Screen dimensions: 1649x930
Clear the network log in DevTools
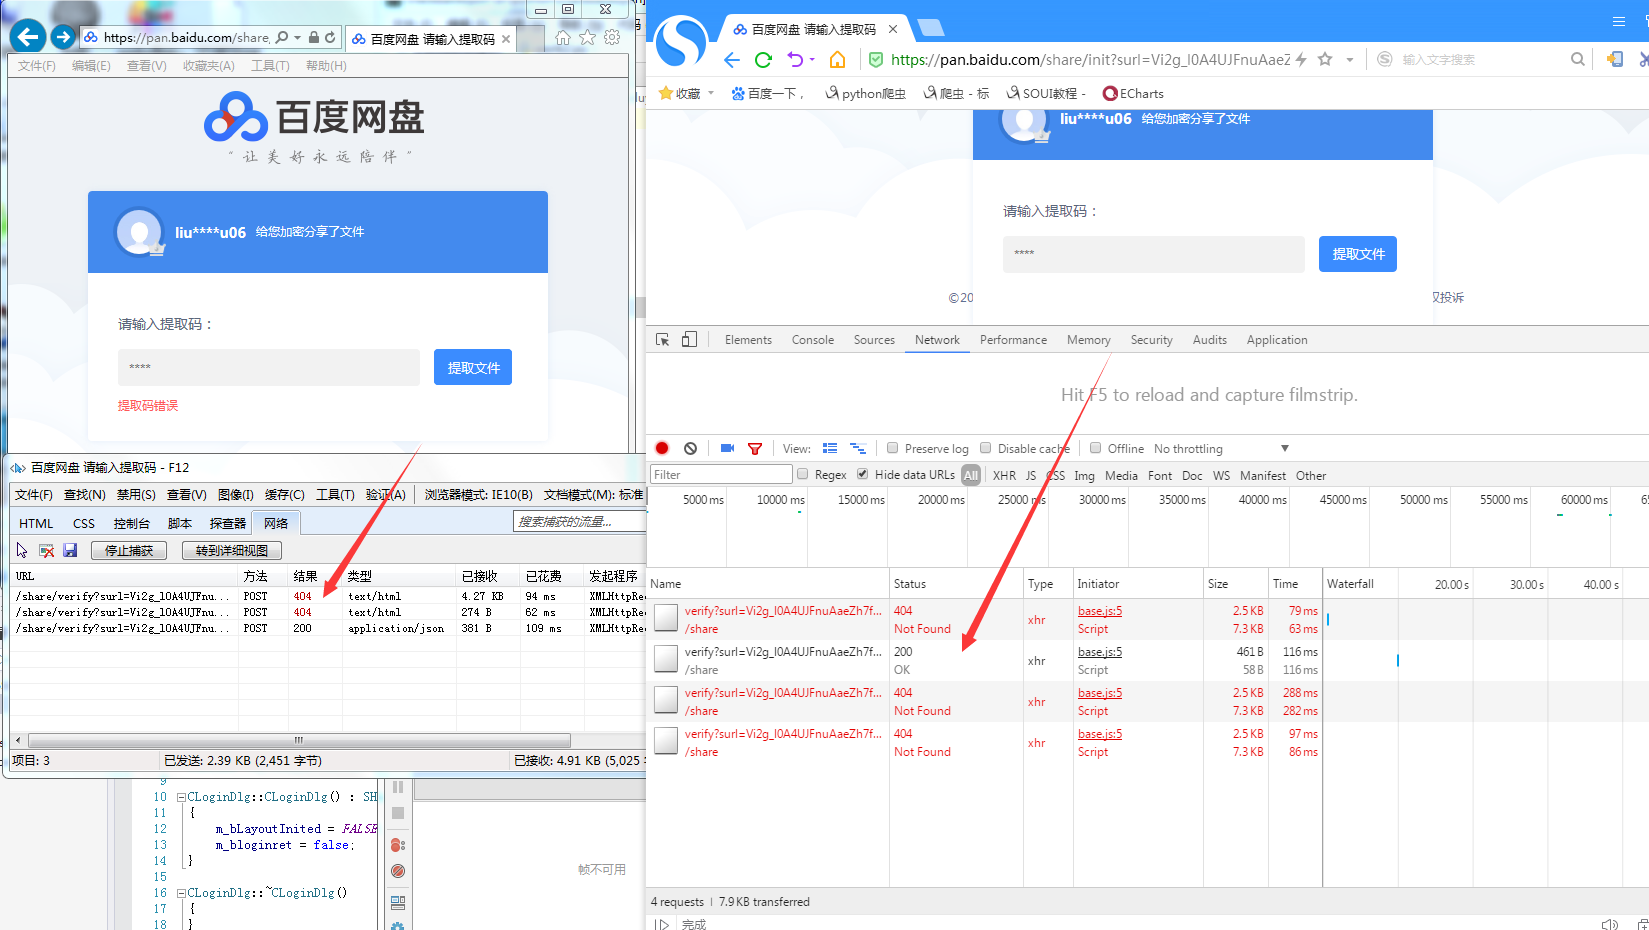[690, 448]
